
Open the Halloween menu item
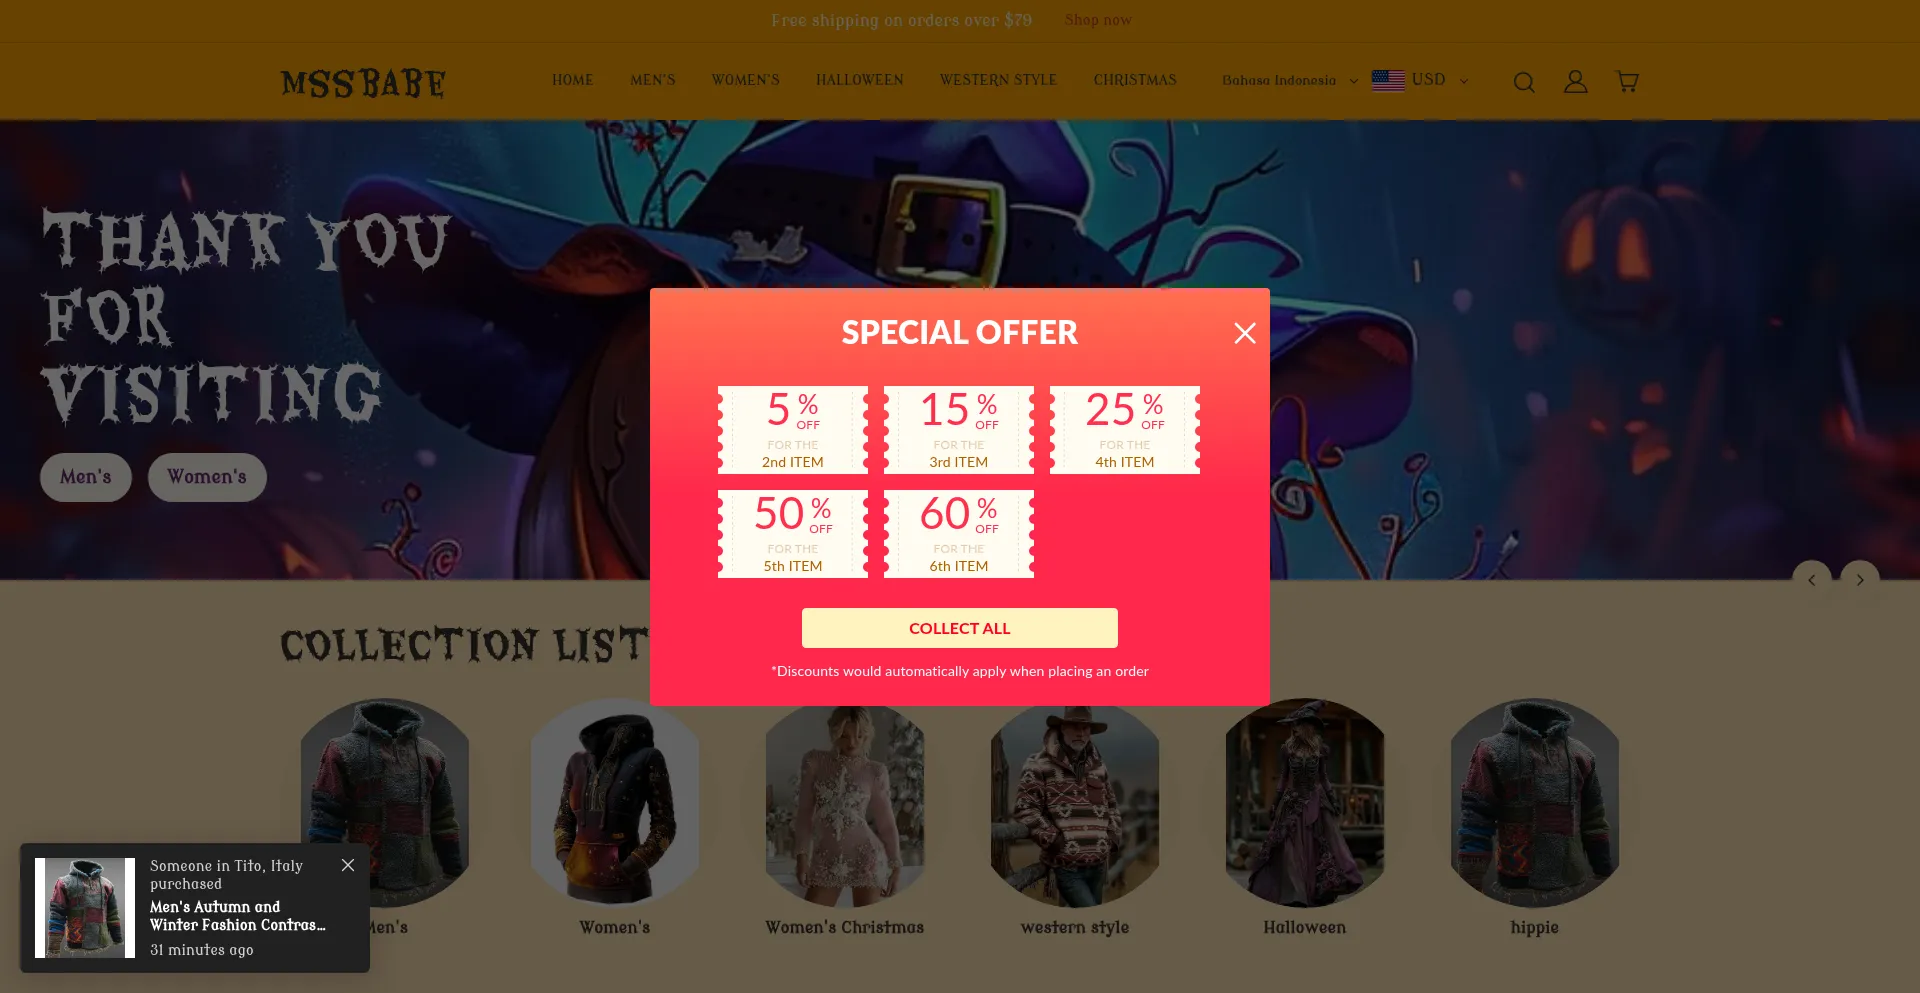[x=860, y=80]
